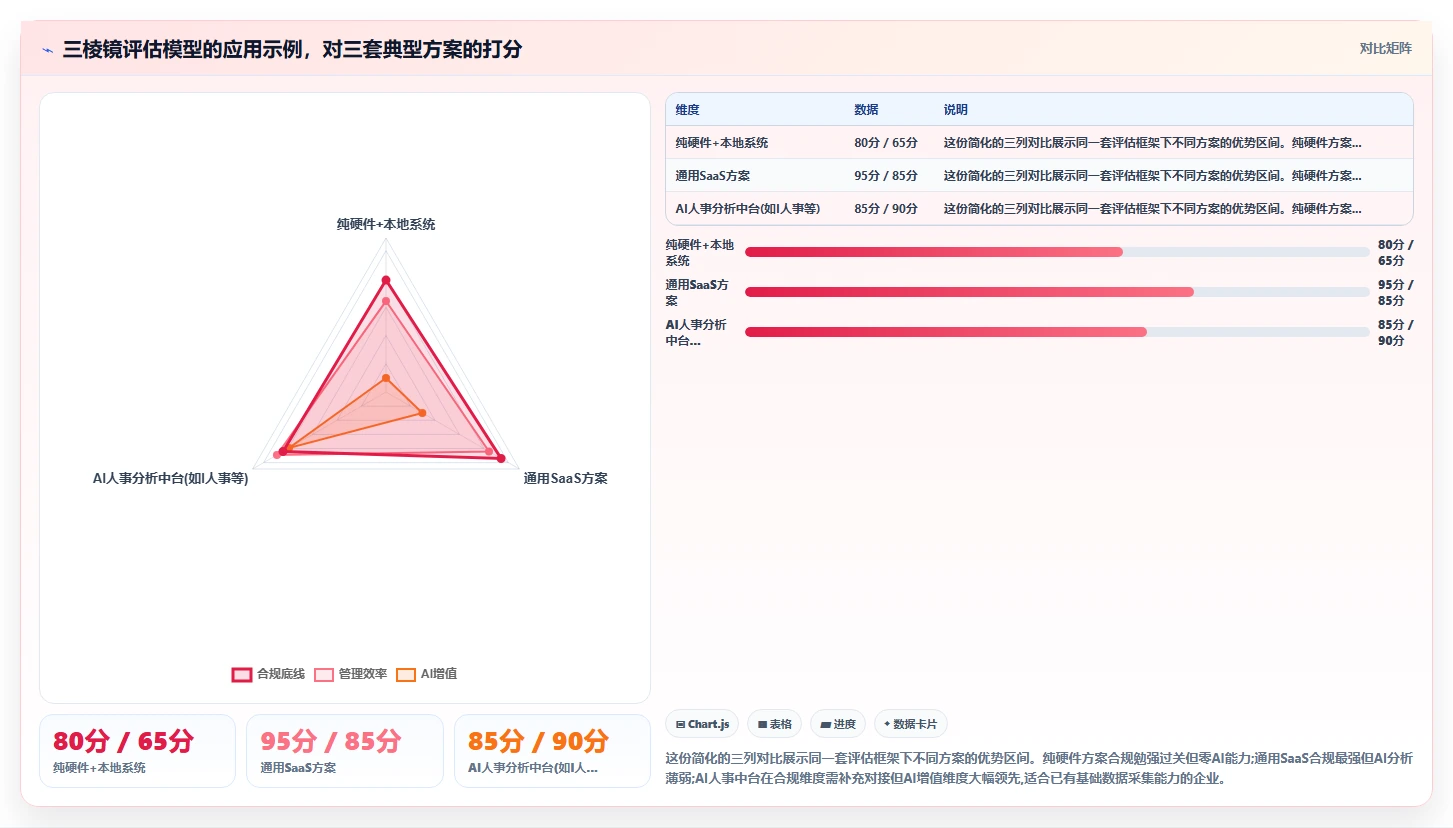Click the 对比矩阵 label
The width and height of the screenshot is (1453, 828).
[x=1386, y=48]
